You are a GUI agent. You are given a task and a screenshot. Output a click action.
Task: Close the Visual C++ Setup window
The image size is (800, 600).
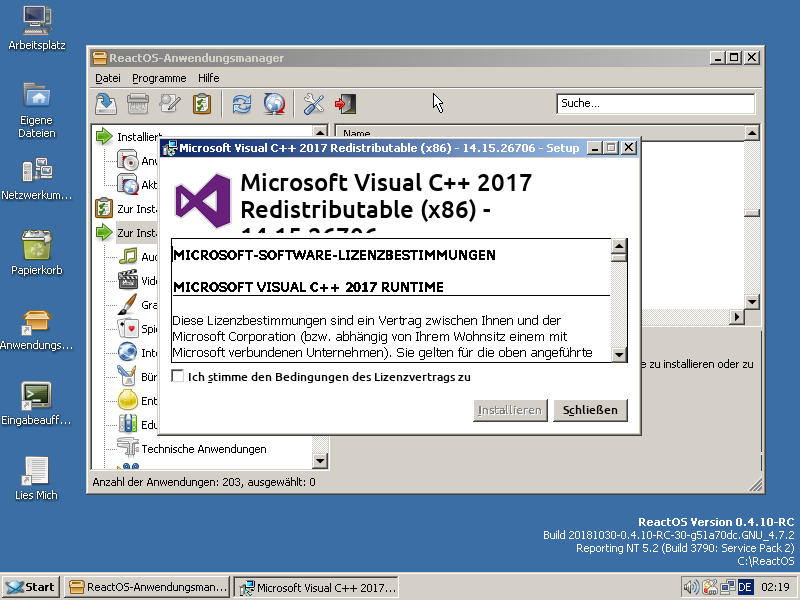[629, 148]
